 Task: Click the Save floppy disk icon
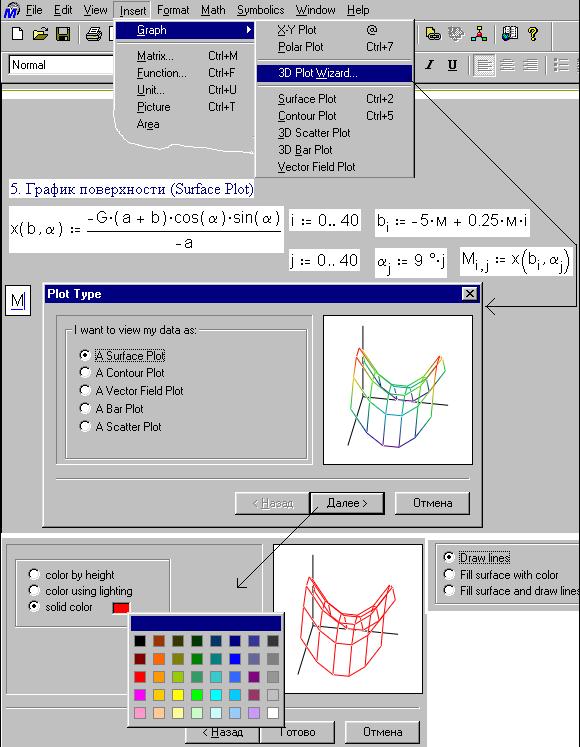click(x=63, y=34)
